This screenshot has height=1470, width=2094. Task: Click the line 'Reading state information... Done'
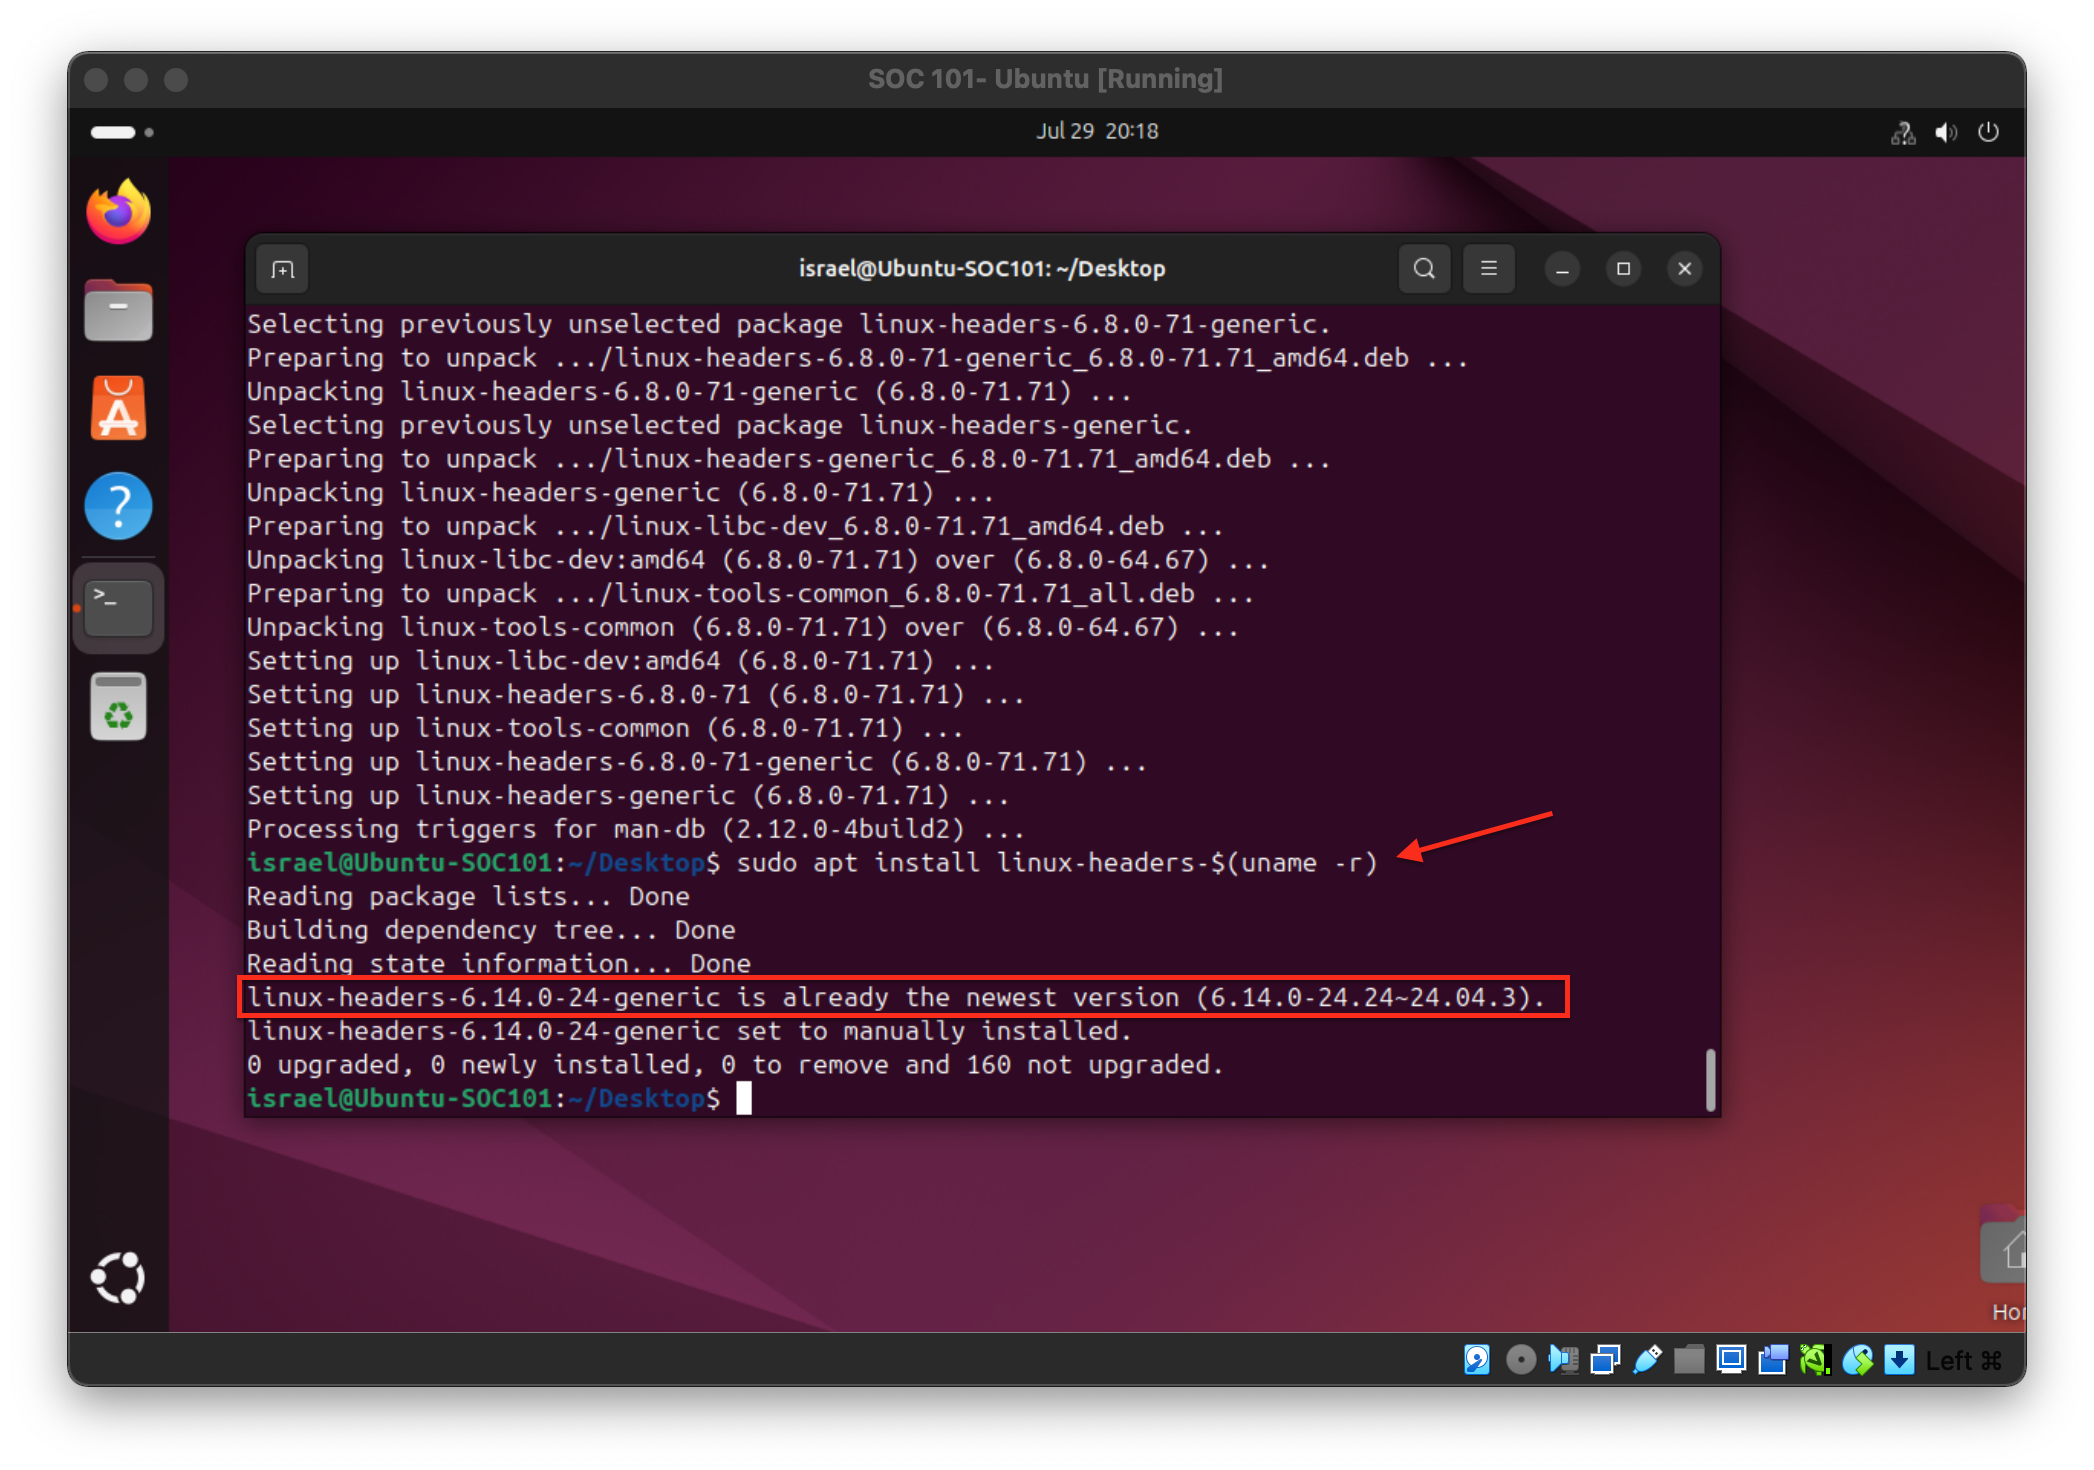coord(499,963)
